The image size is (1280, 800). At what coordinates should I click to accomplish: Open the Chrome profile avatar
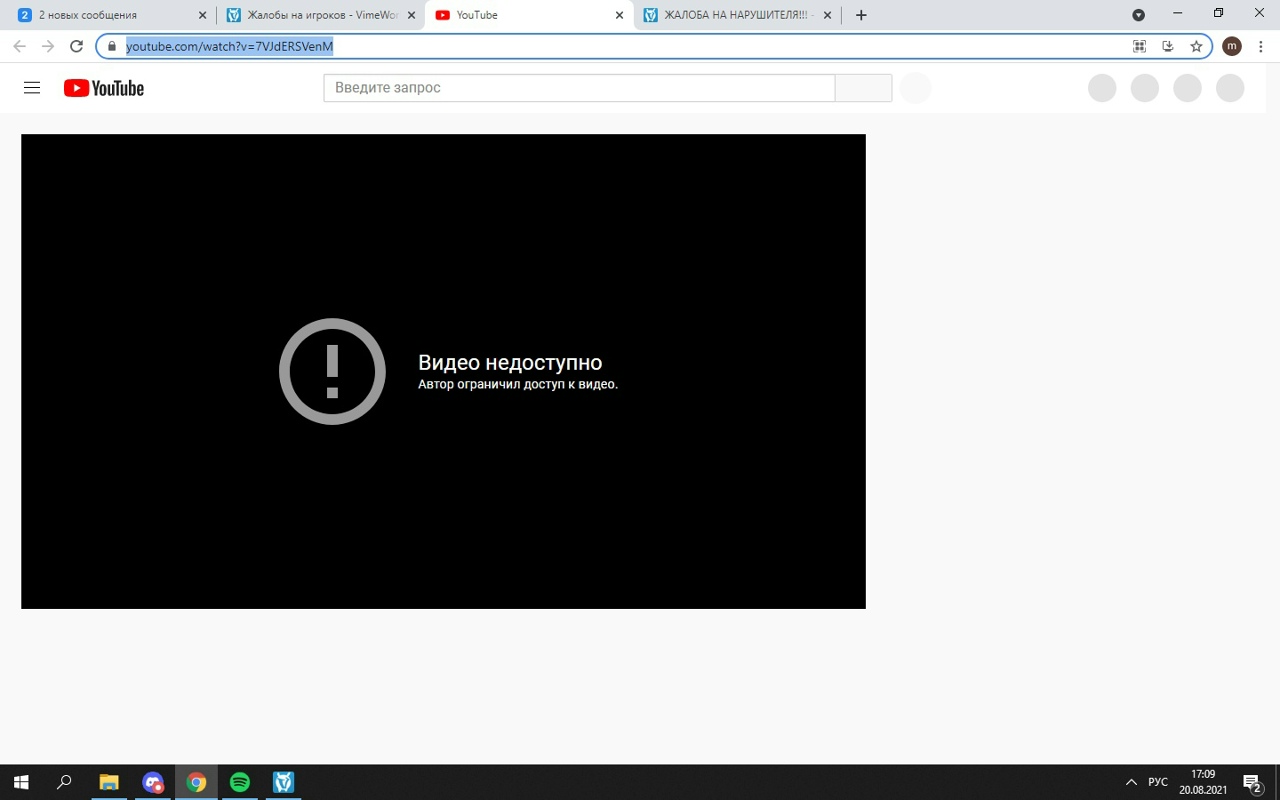click(1232, 46)
